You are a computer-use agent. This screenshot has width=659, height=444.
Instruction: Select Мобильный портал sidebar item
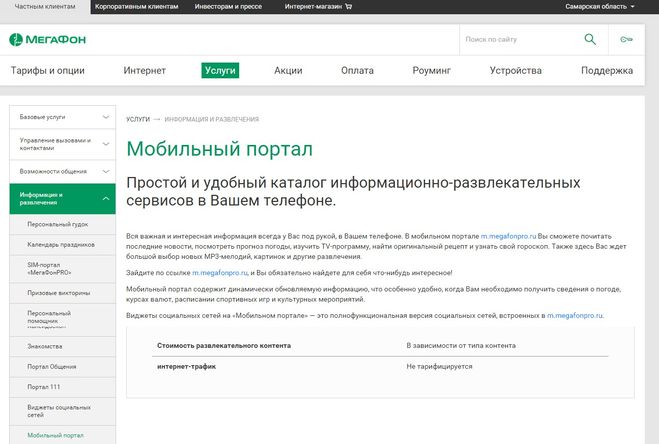[62, 435]
